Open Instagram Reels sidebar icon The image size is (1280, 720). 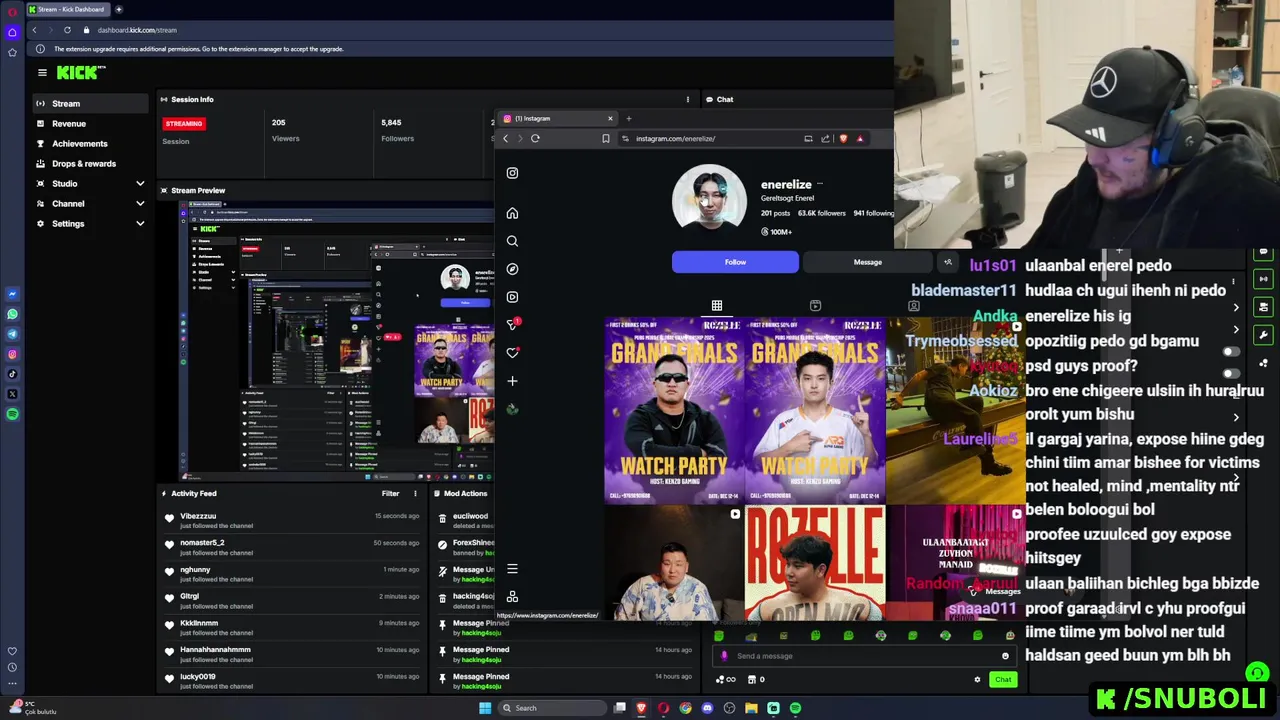512,297
